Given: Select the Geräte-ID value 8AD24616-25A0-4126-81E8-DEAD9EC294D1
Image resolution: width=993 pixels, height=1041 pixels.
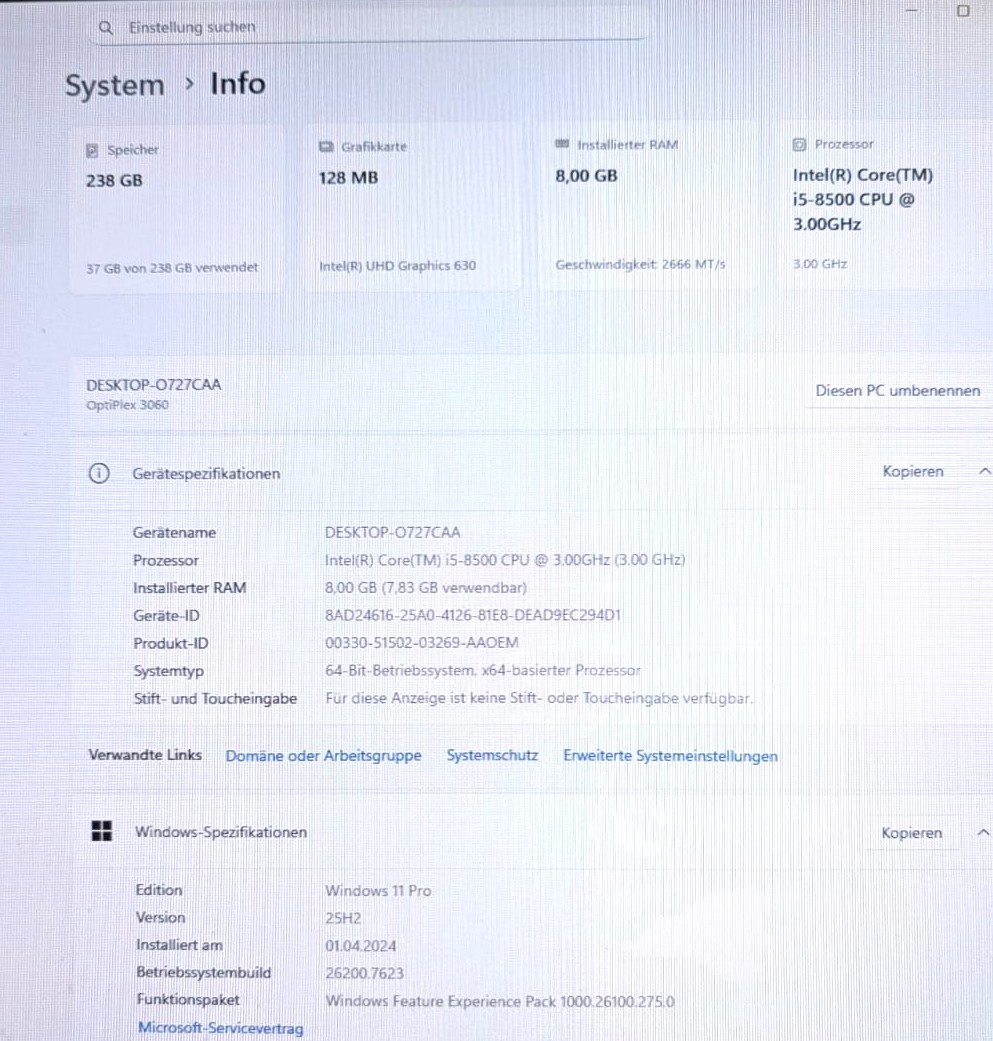Looking at the screenshot, I should [473, 615].
